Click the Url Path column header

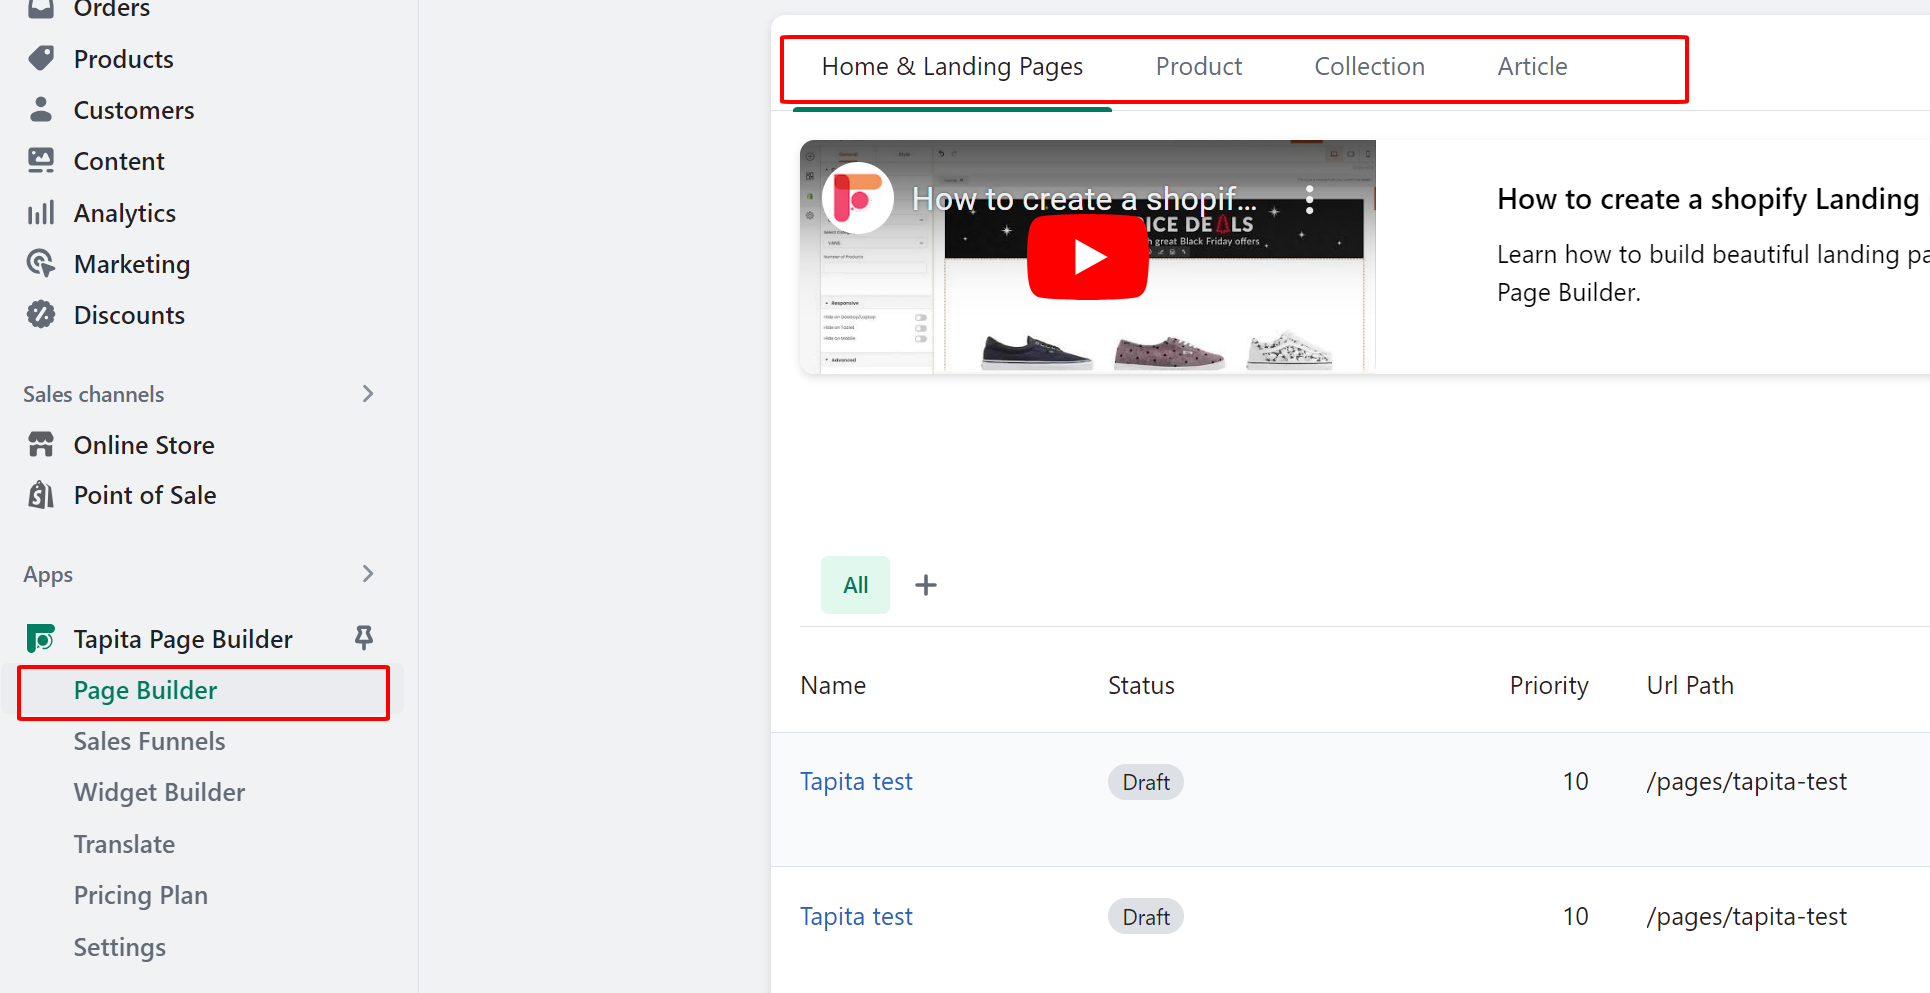coord(1690,686)
